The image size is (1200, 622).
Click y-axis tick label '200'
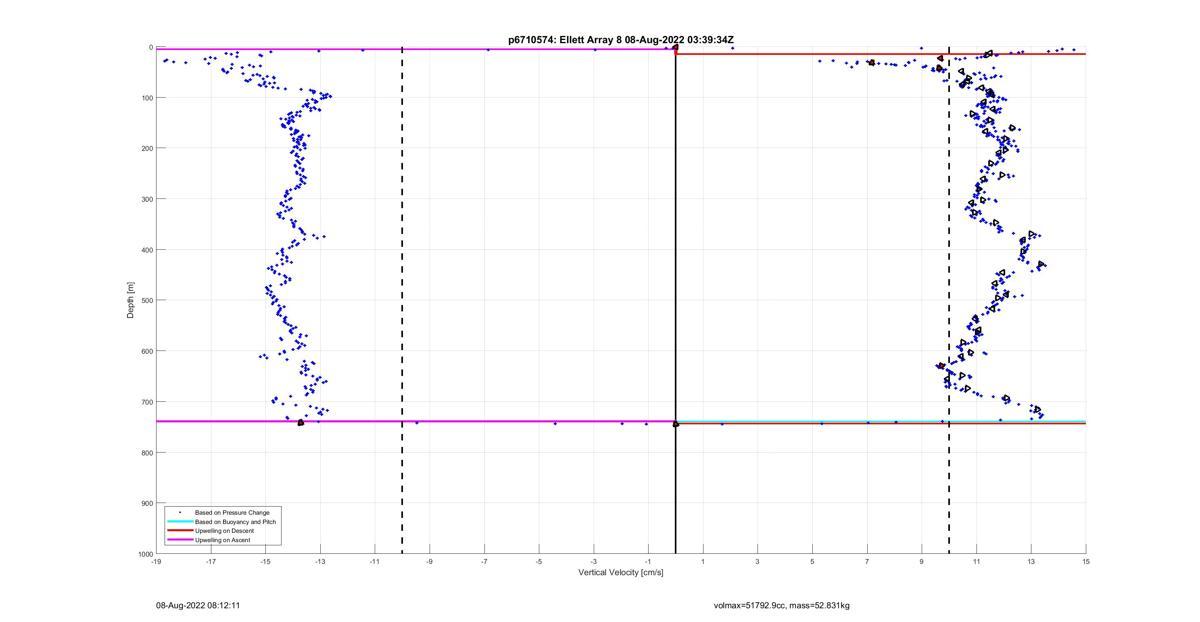pos(146,148)
